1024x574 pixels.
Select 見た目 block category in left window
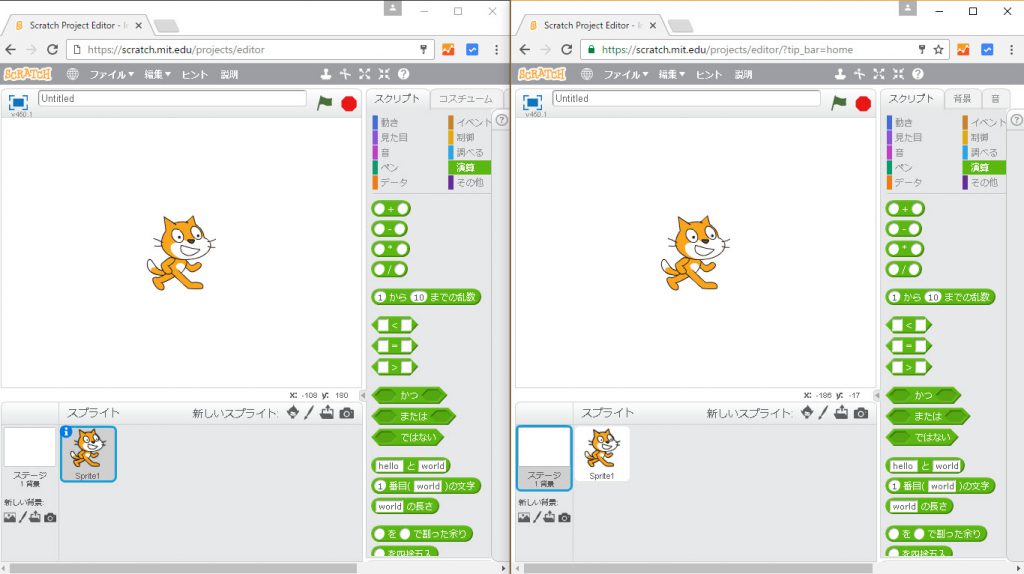[394, 137]
